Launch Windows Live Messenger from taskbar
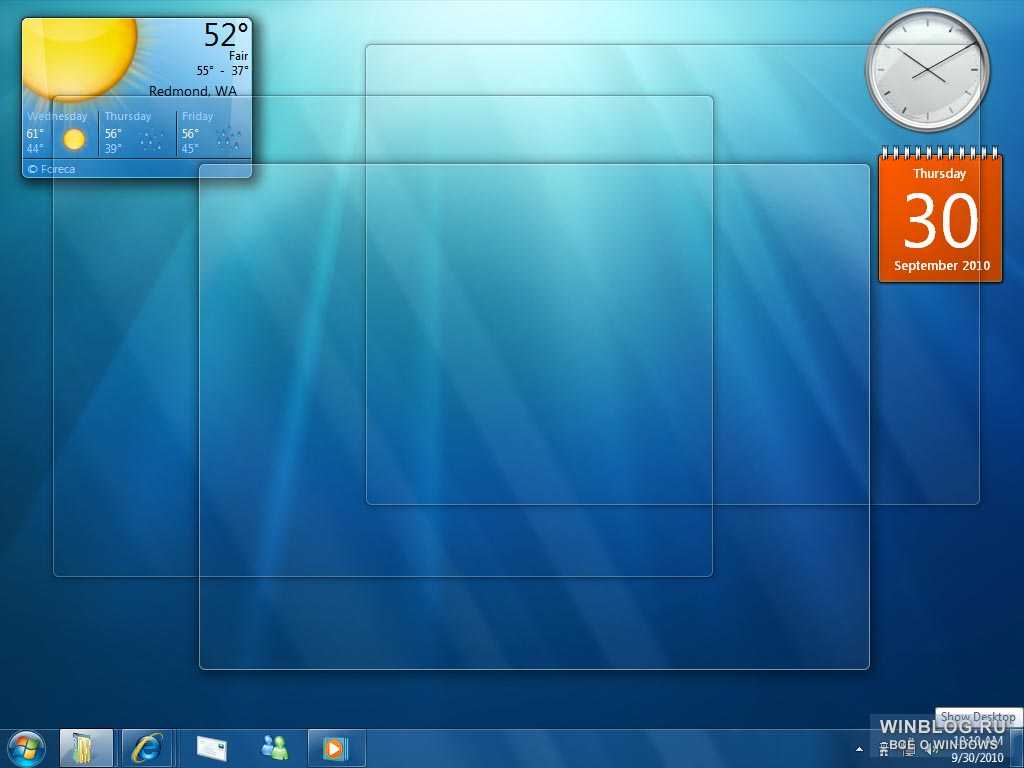Viewport: 1024px width, 768px height. click(274, 748)
